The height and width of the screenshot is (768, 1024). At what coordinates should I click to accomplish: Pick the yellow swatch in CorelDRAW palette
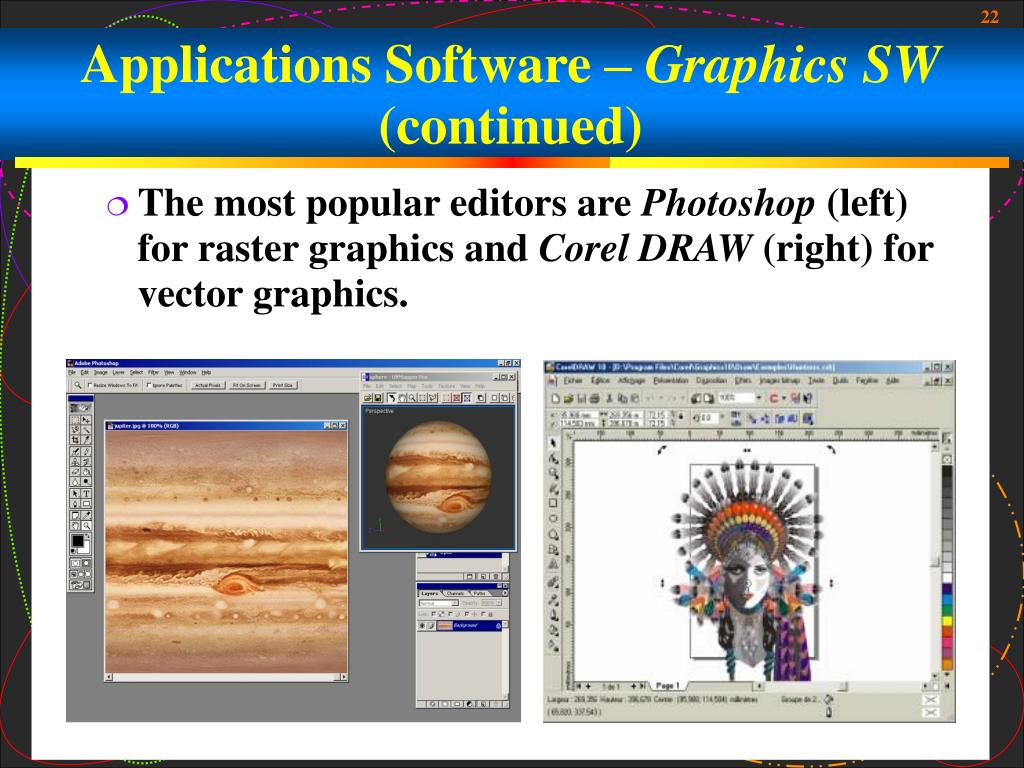[947, 621]
